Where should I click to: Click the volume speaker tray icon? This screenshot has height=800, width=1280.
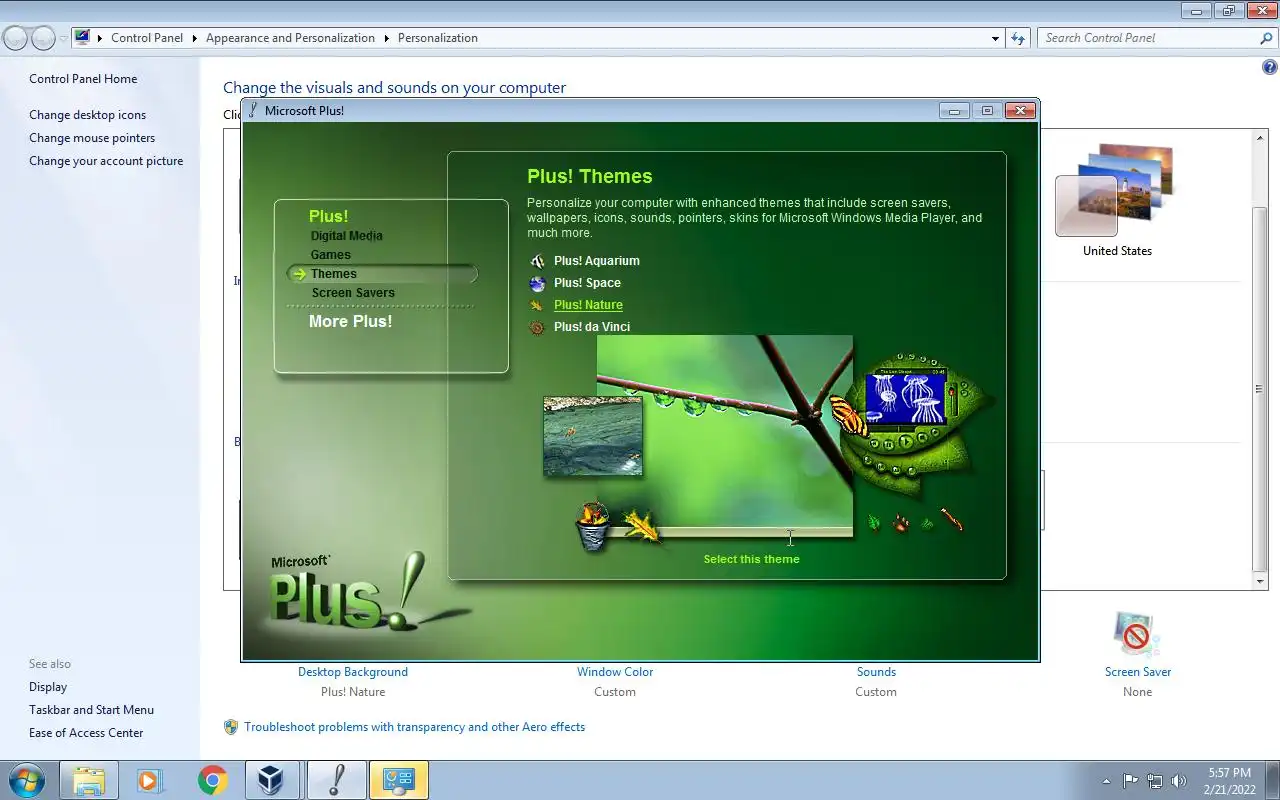pyautogui.click(x=1179, y=781)
